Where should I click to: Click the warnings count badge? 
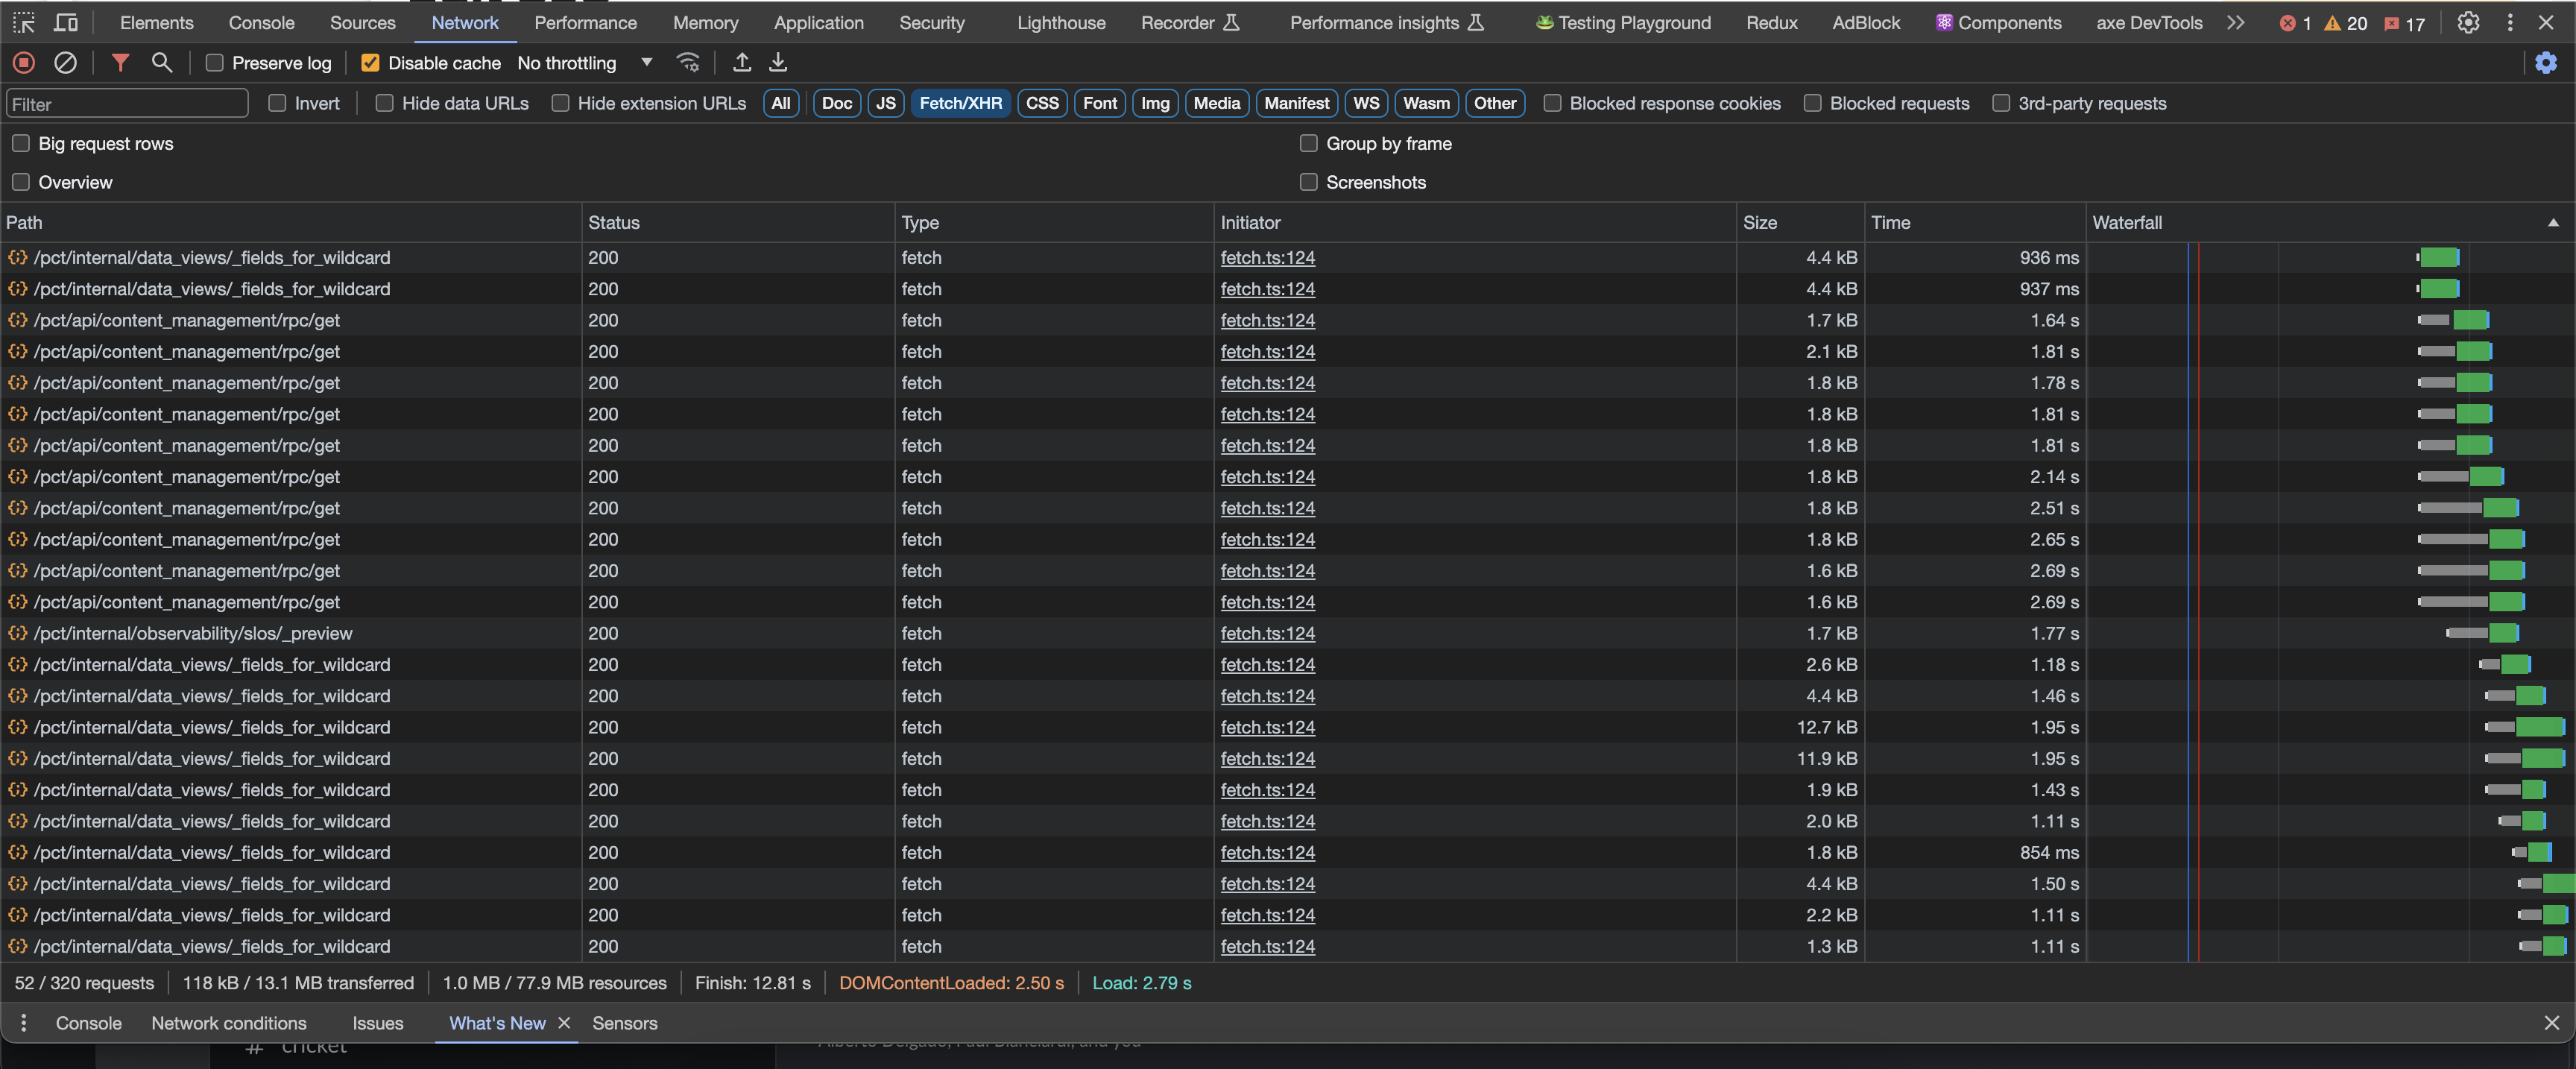point(2345,23)
